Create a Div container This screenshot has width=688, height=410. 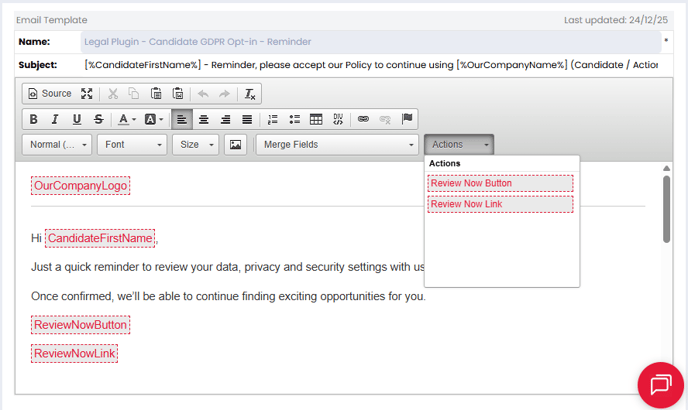338,119
